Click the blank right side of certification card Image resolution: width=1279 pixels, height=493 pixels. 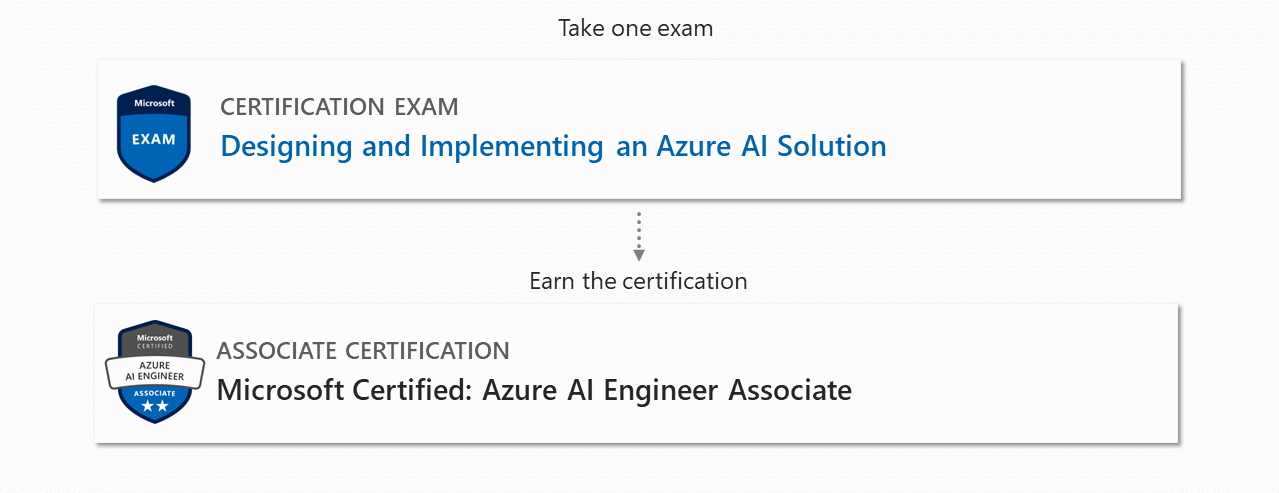tap(1015, 373)
